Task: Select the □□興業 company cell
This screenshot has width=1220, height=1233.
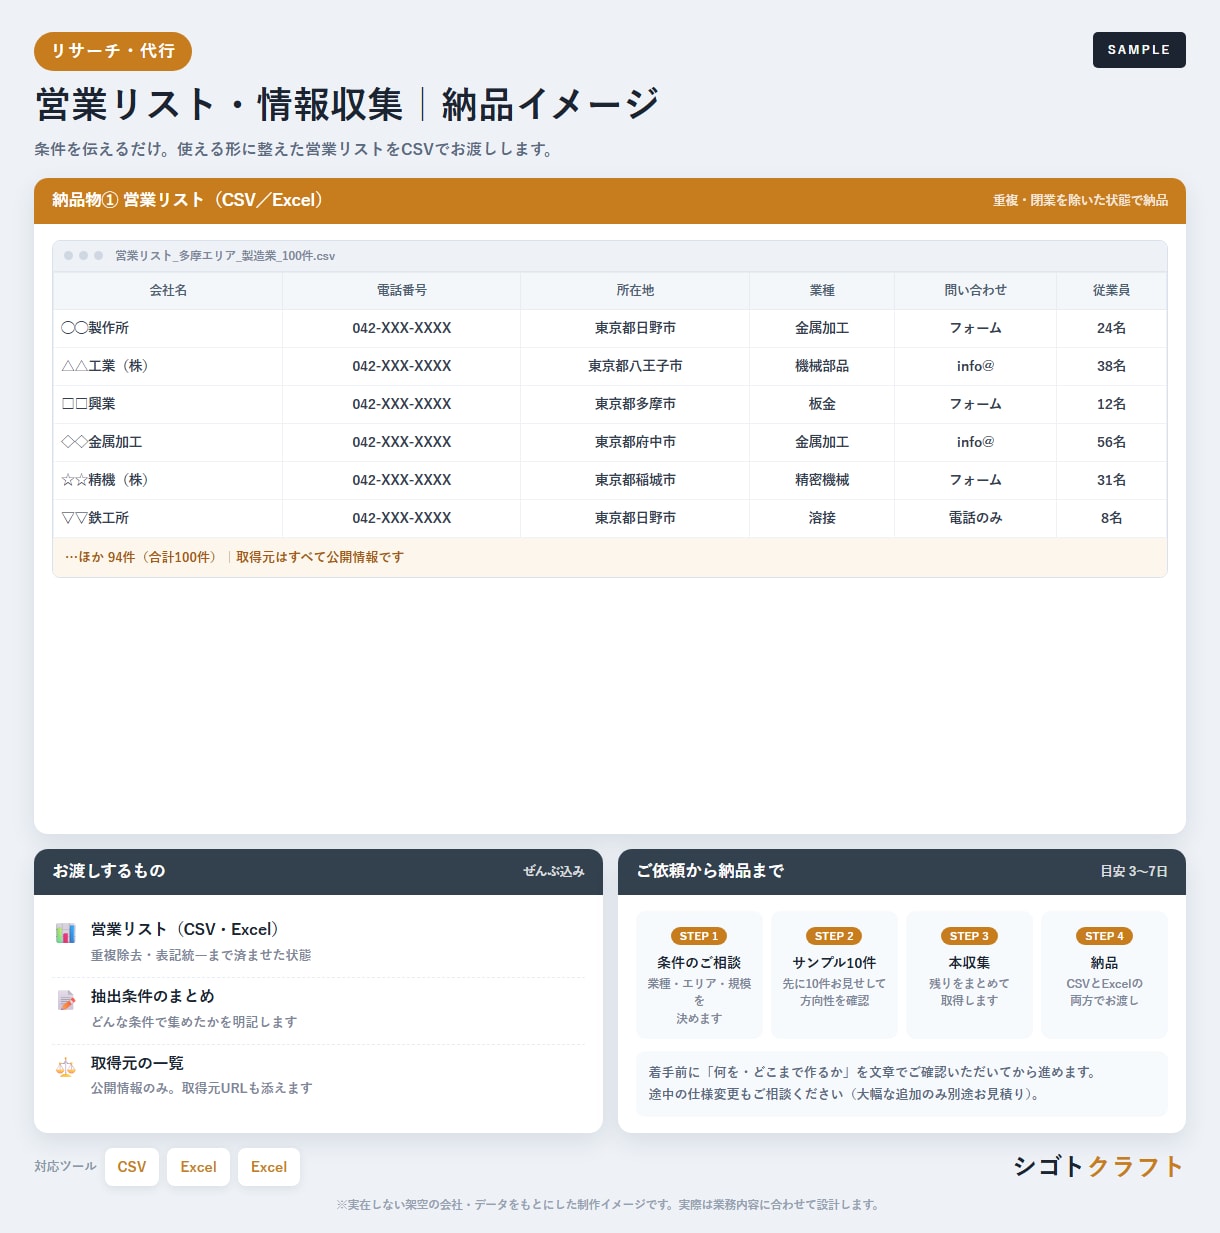Action: pos(168,404)
